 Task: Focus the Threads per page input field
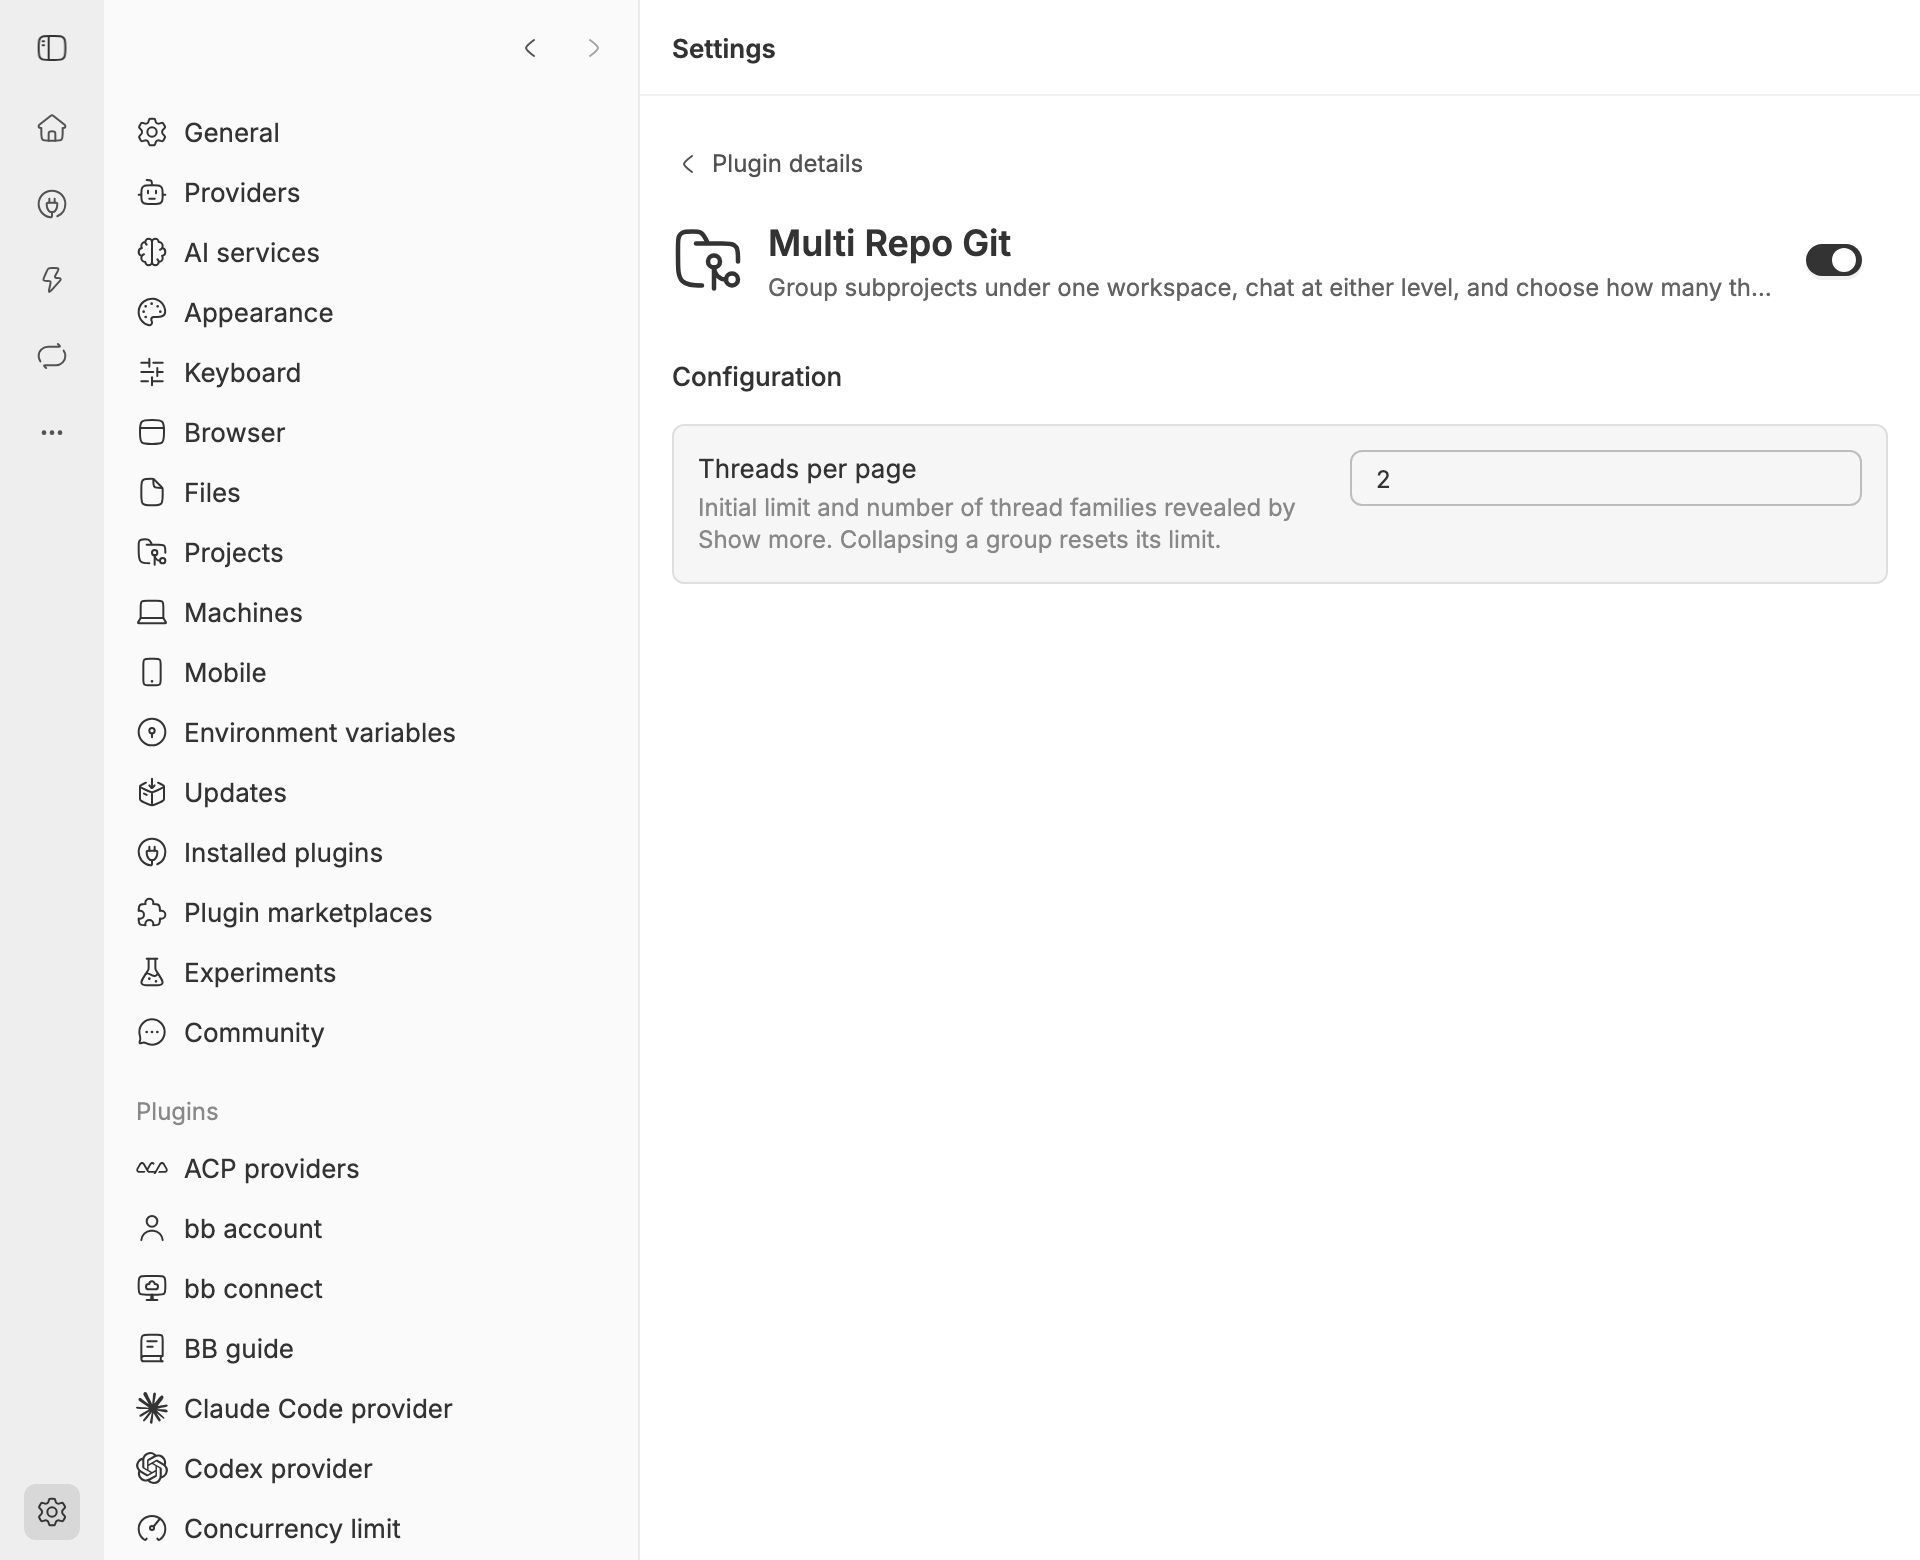[x=1605, y=478]
